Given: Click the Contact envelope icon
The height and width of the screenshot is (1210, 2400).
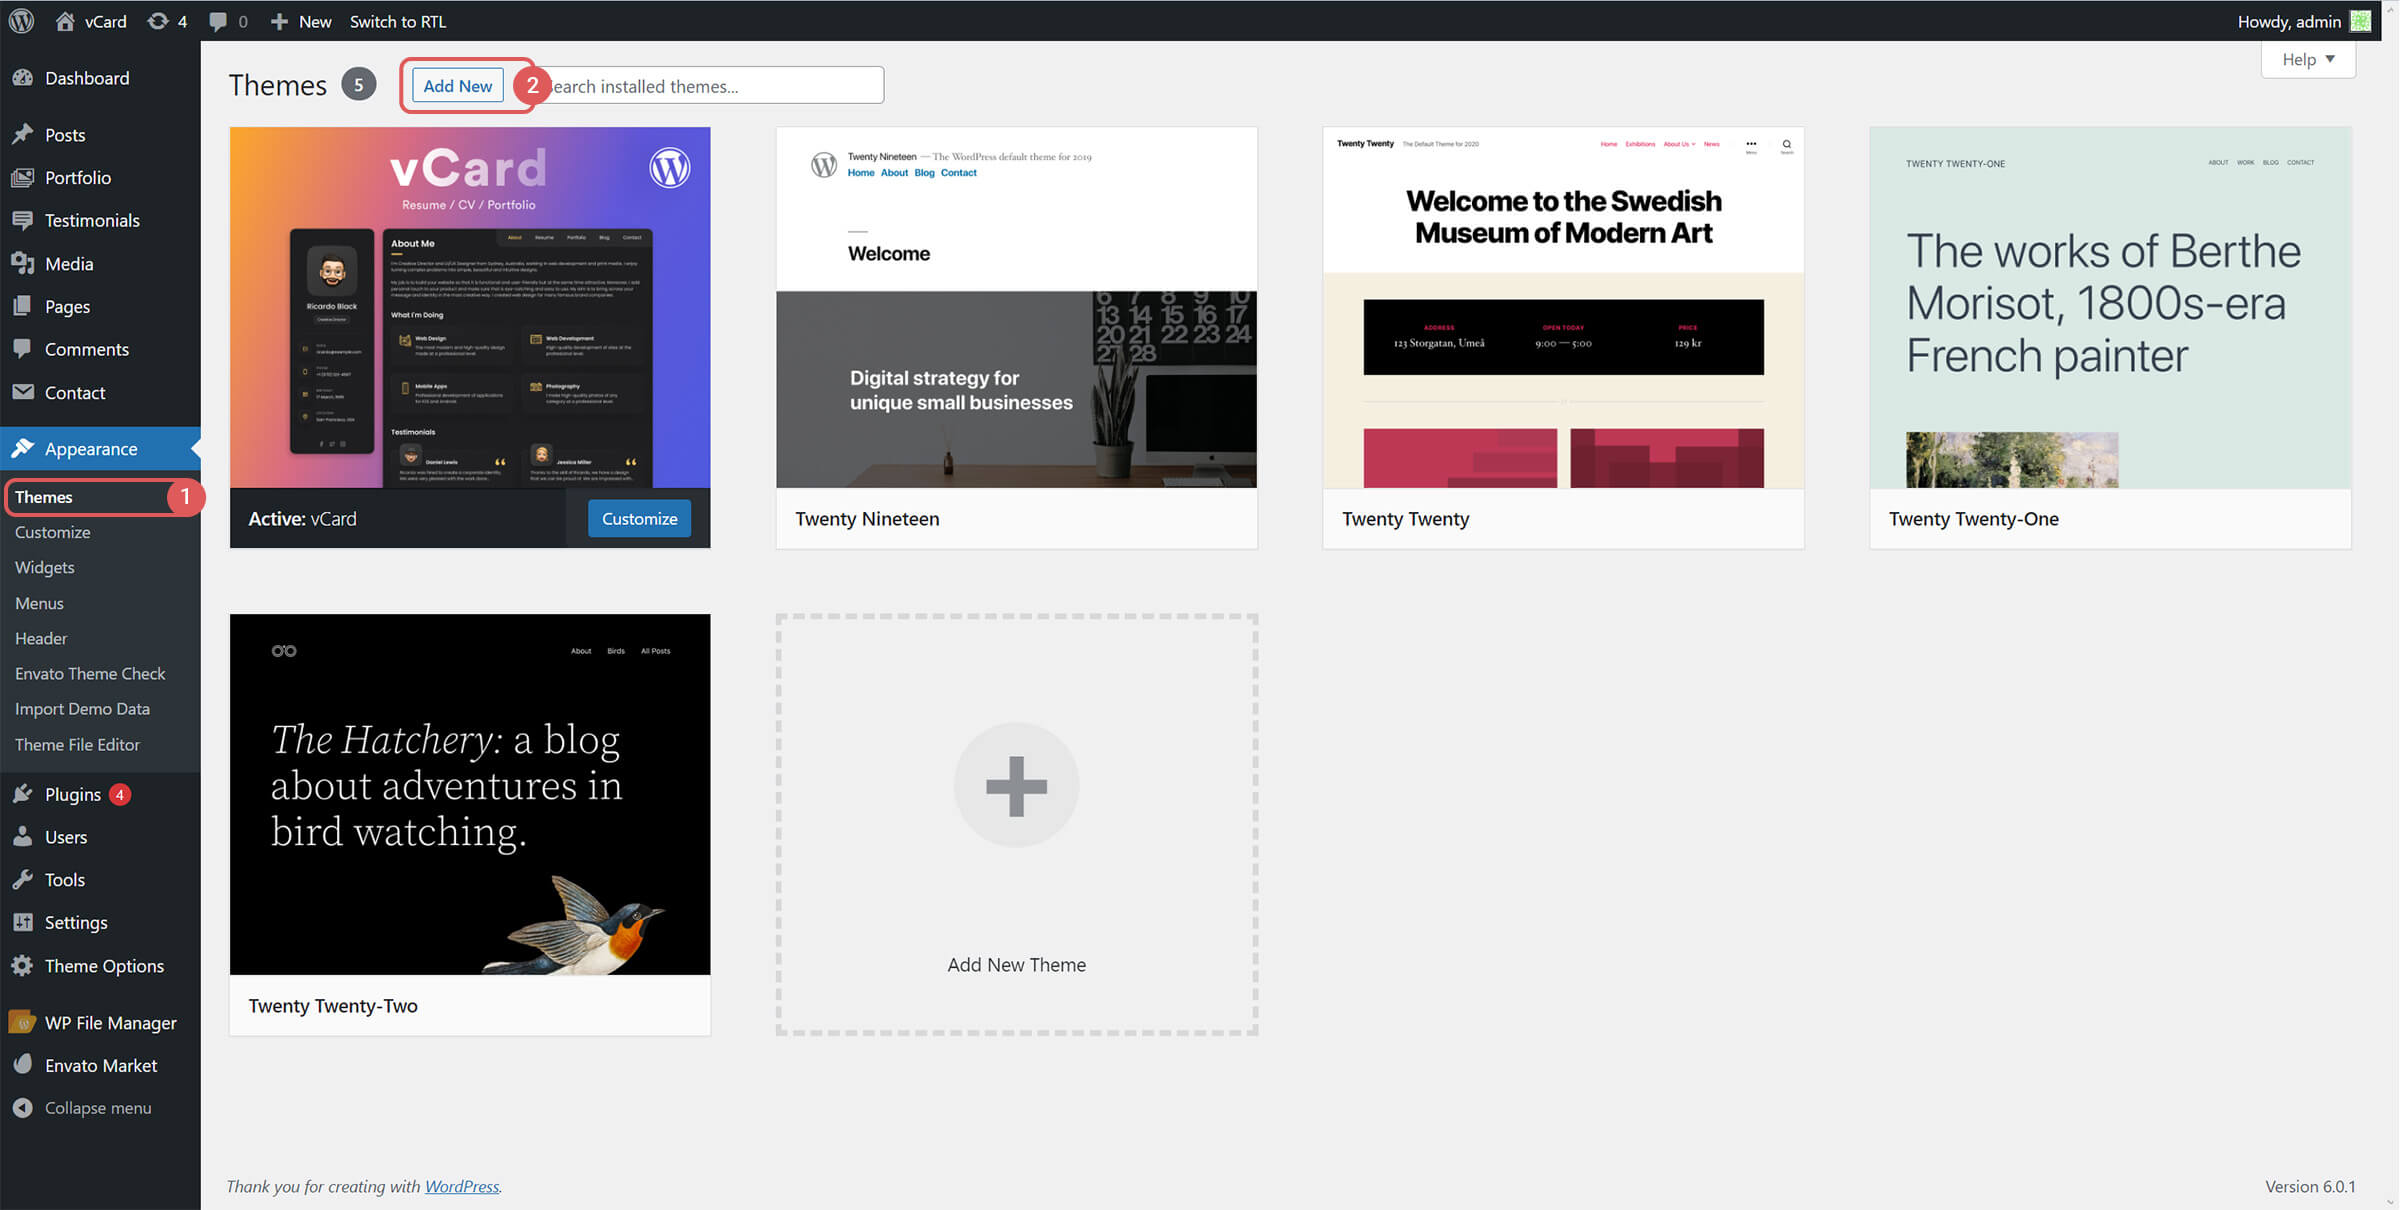Looking at the screenshot, I should (23, 392).
